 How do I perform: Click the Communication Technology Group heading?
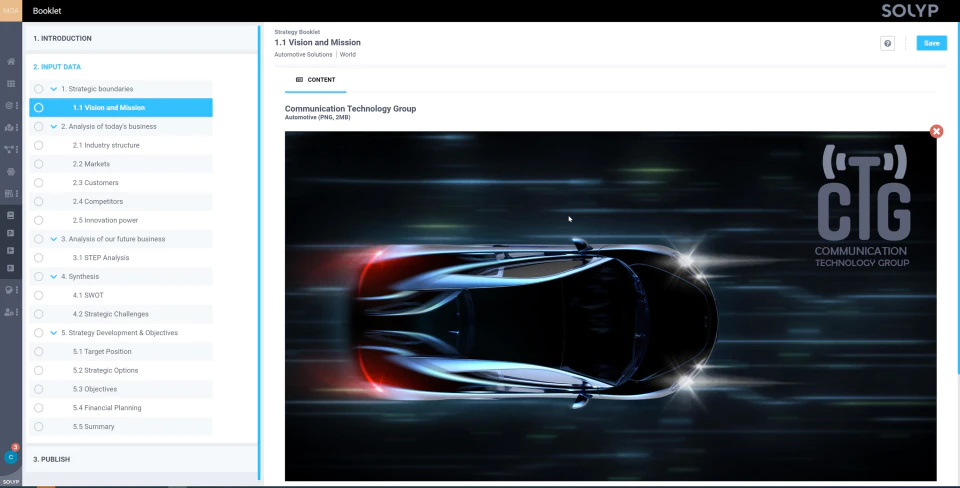coord(350,108)
